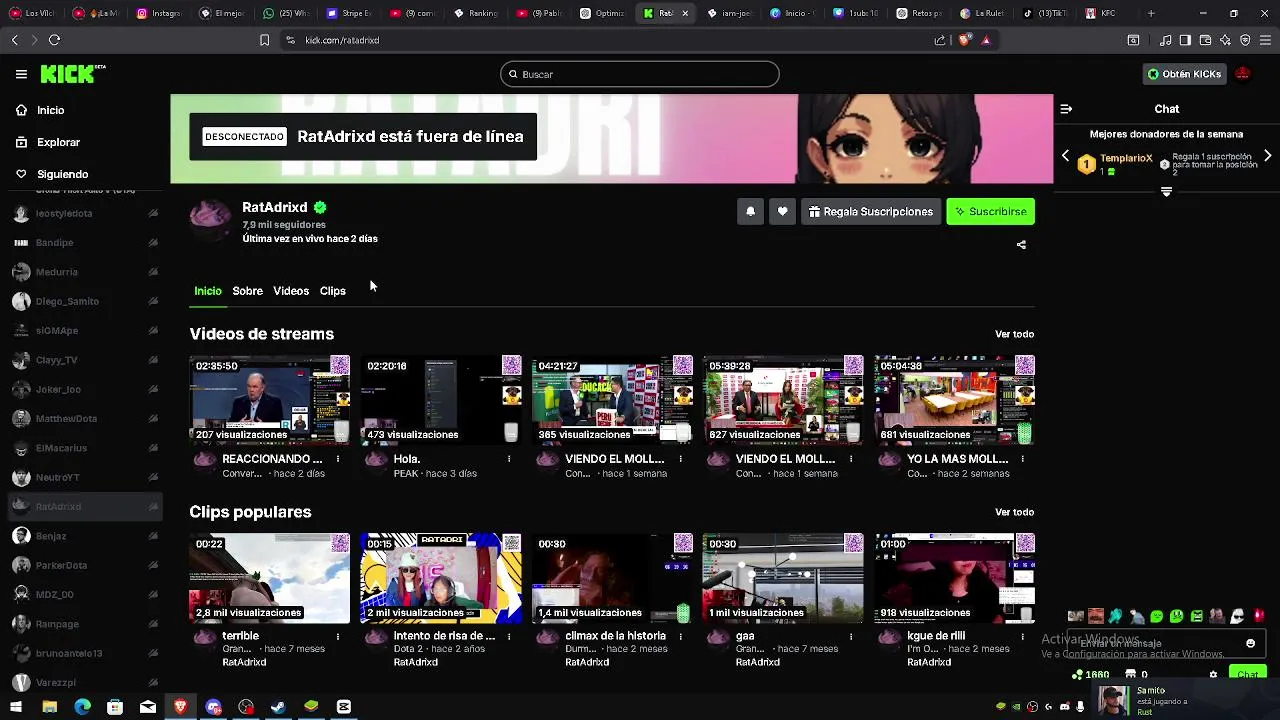The width and height of the screenshot is (1280, 720).
Task: Reload the page with browser refresh button
Action: tap(54, 40)
